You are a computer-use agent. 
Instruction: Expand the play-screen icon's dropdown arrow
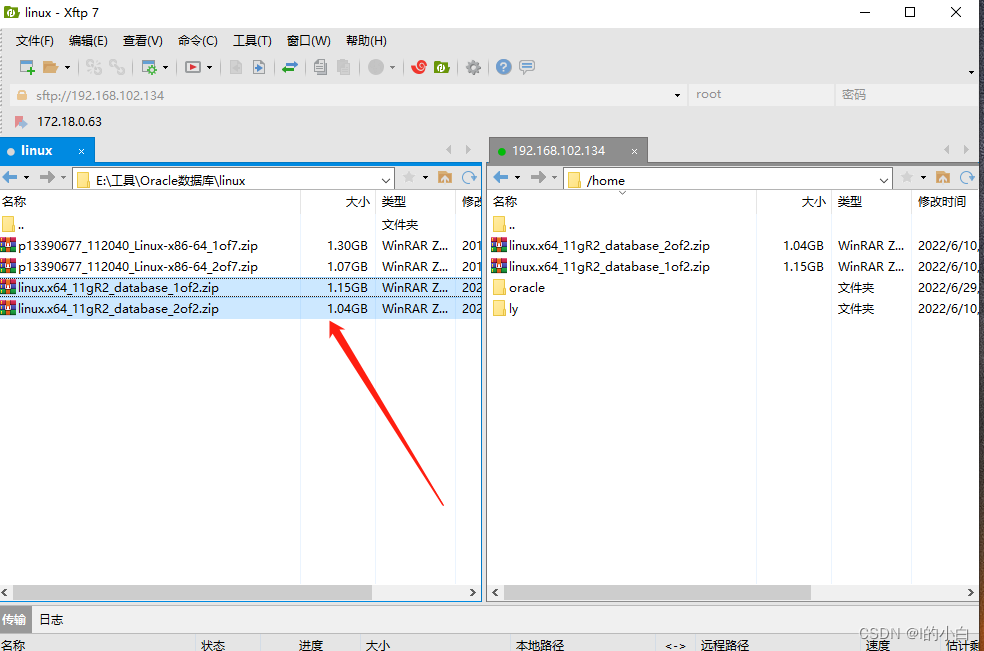click(209, 67)
